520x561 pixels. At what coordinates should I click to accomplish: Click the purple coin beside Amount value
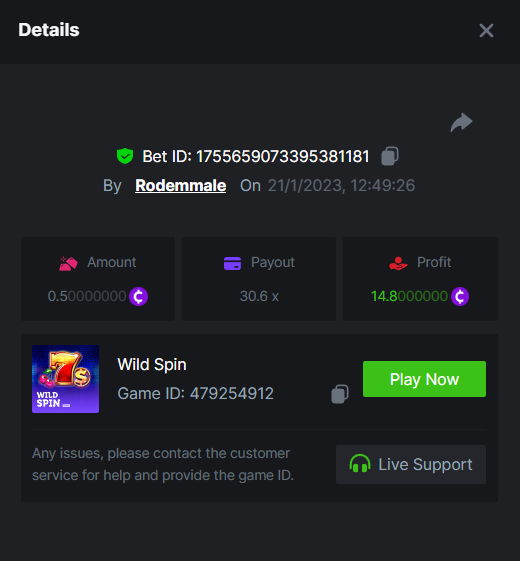138,296
